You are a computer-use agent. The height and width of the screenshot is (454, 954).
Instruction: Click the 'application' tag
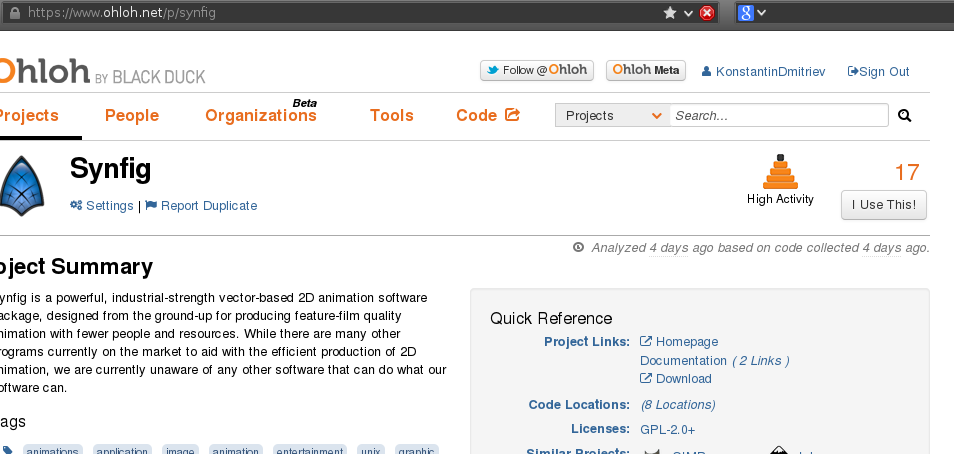pos(122,450)
